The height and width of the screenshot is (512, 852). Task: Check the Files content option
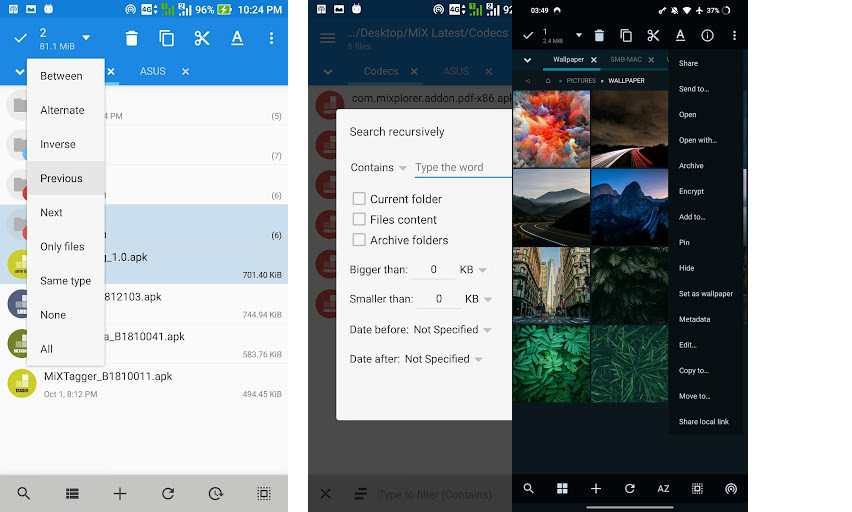pos(359,219)
